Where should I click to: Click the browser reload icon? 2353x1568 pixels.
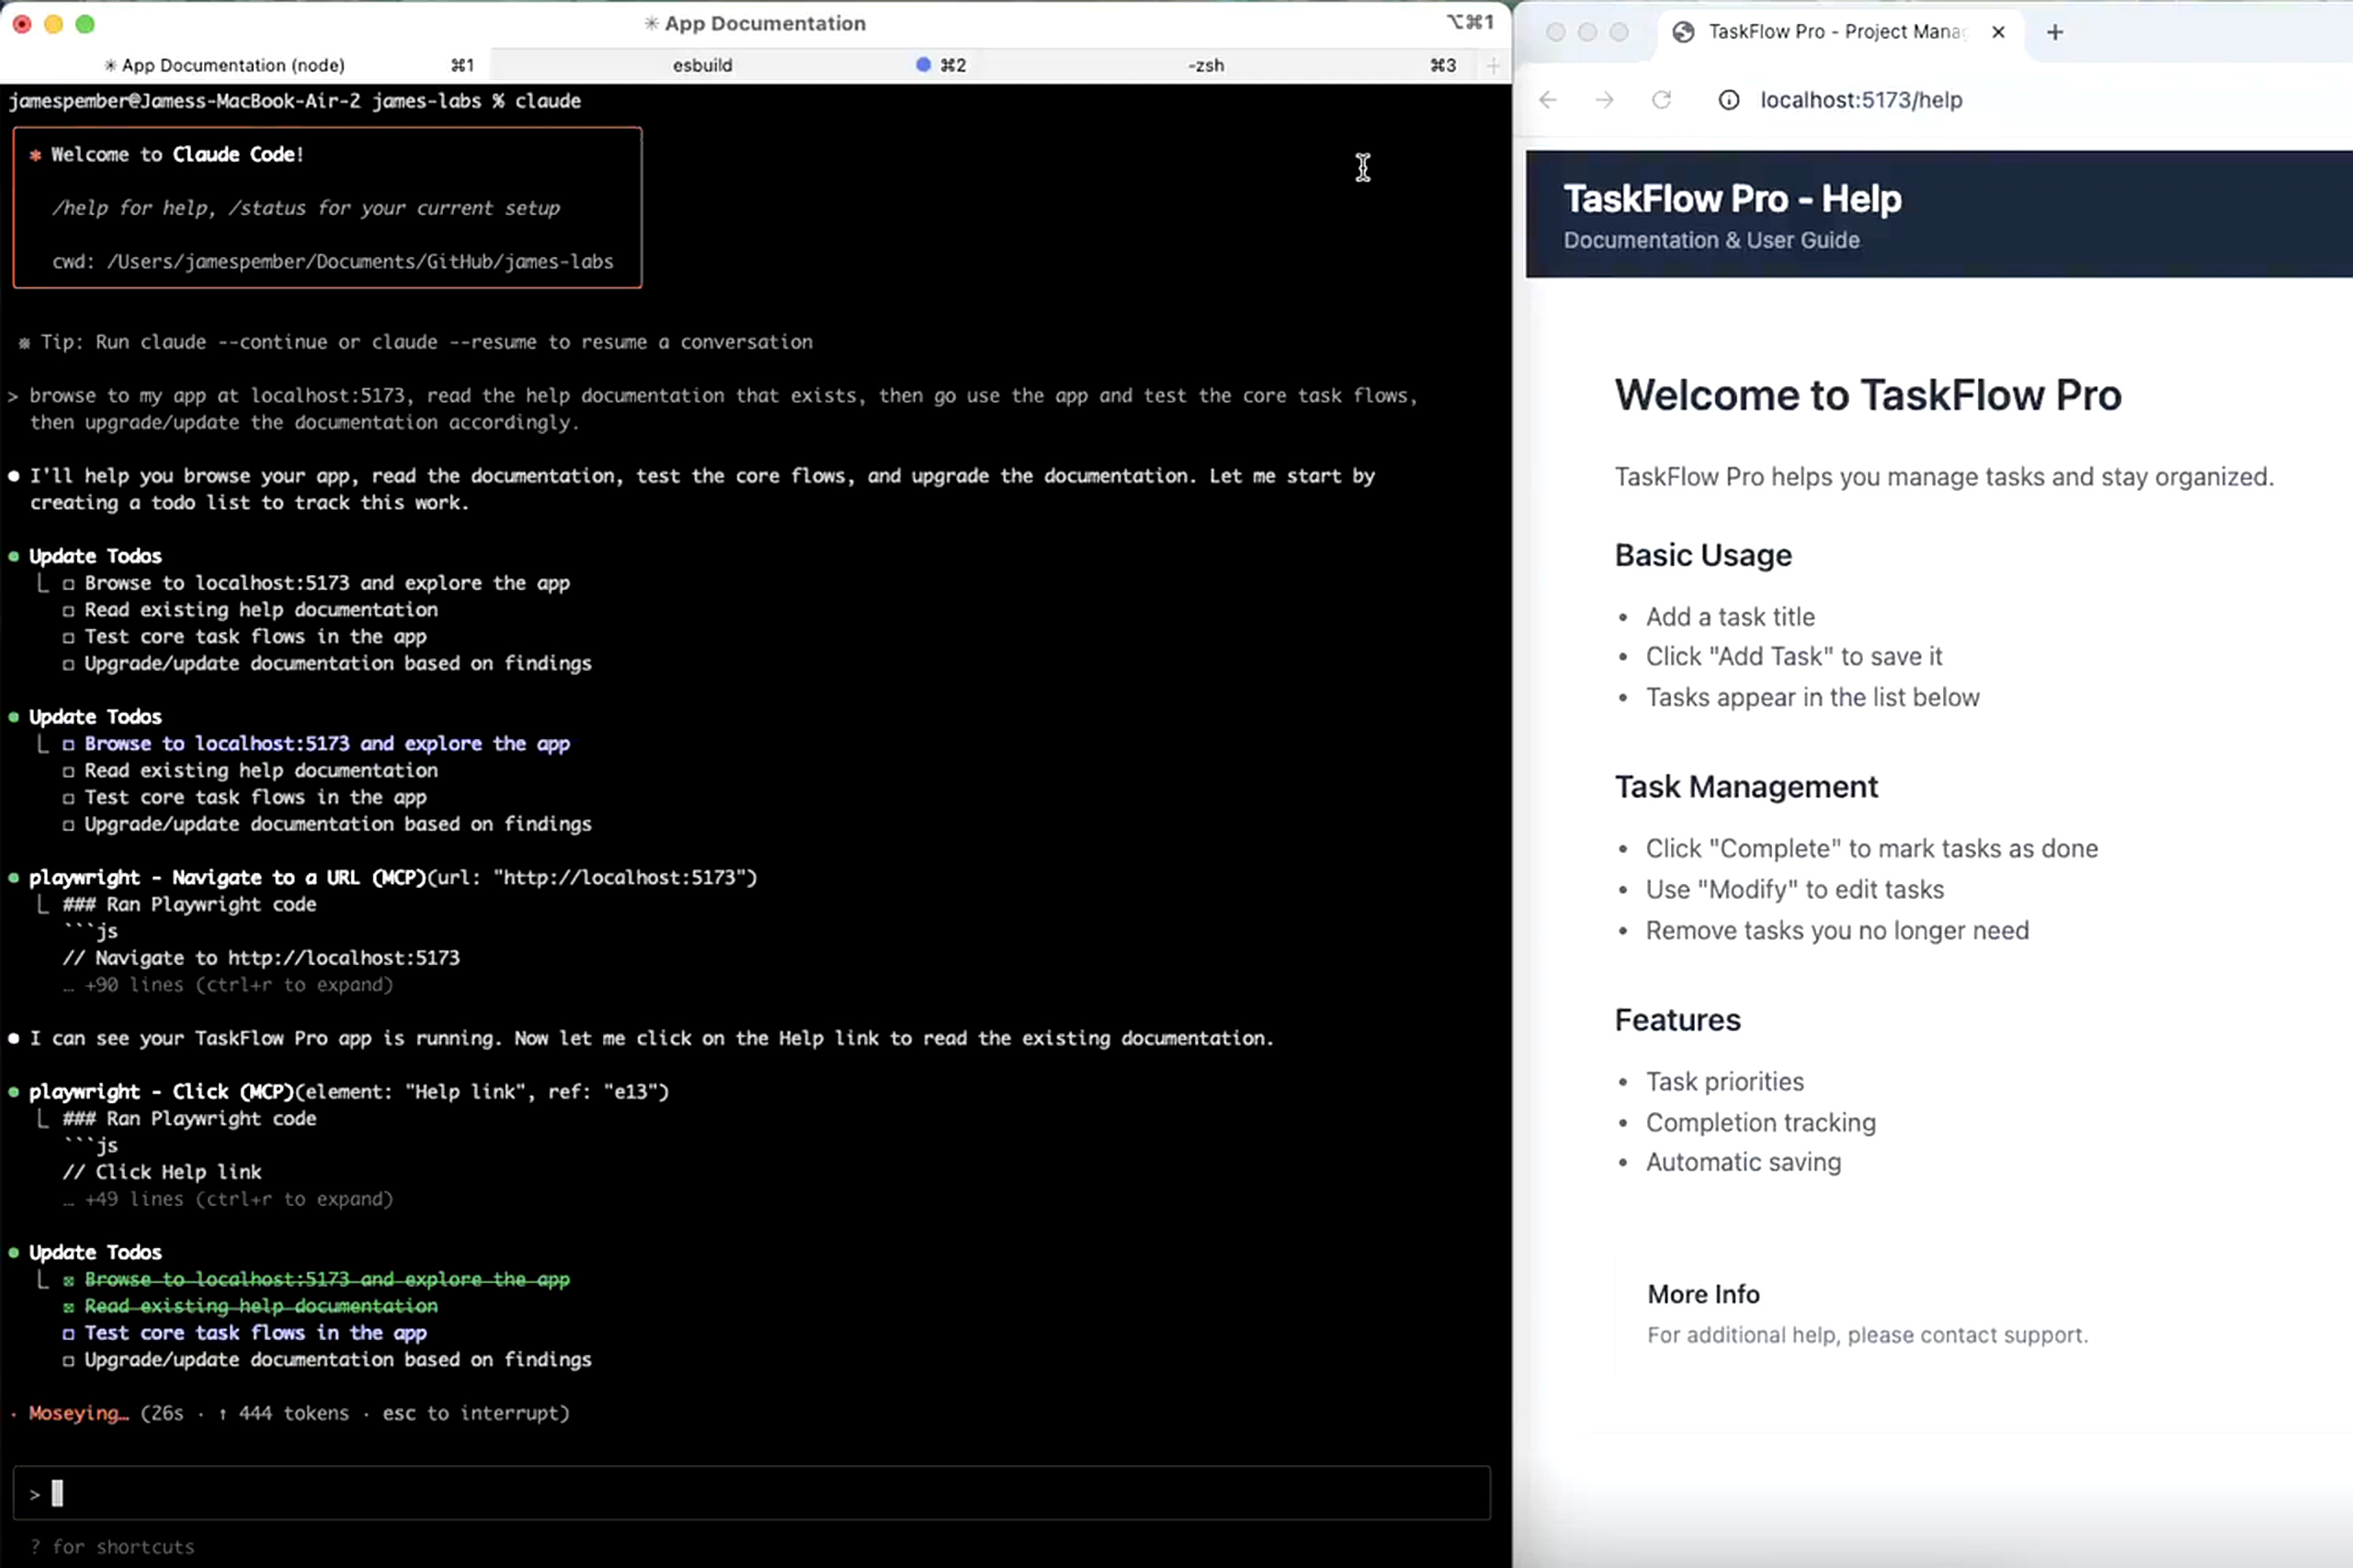[x=1661, y=100]
